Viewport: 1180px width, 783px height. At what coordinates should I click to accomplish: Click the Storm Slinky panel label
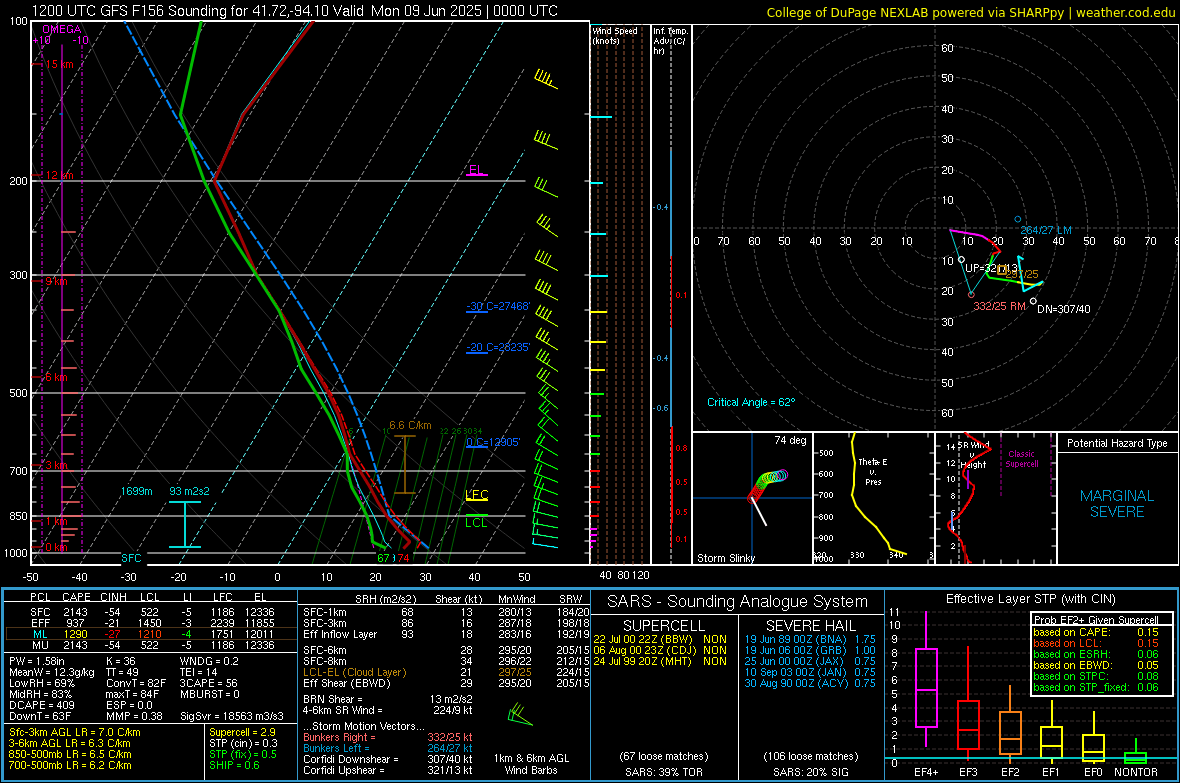[x=725, y=558]
